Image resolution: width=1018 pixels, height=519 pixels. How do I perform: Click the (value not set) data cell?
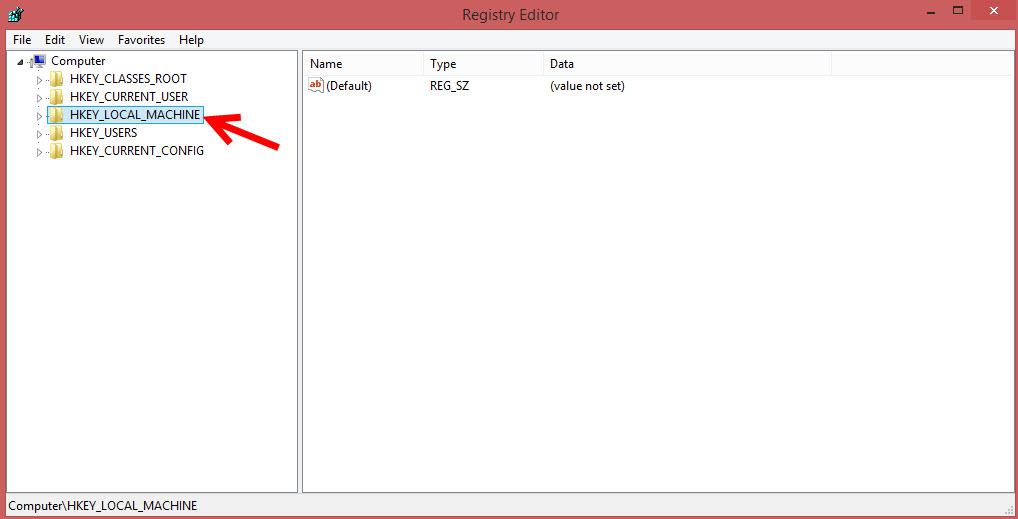587,86
